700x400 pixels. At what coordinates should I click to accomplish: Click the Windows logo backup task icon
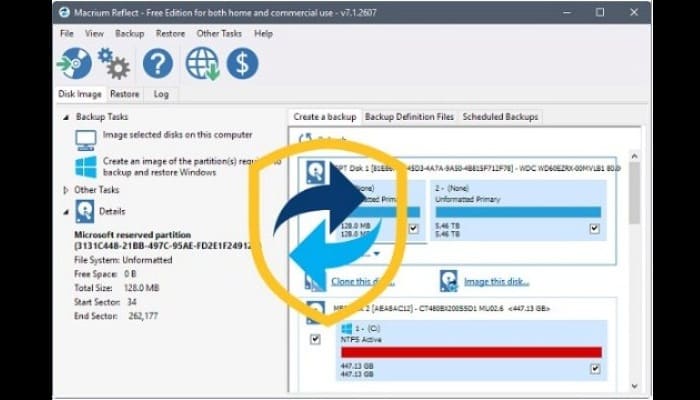point(86,167)
